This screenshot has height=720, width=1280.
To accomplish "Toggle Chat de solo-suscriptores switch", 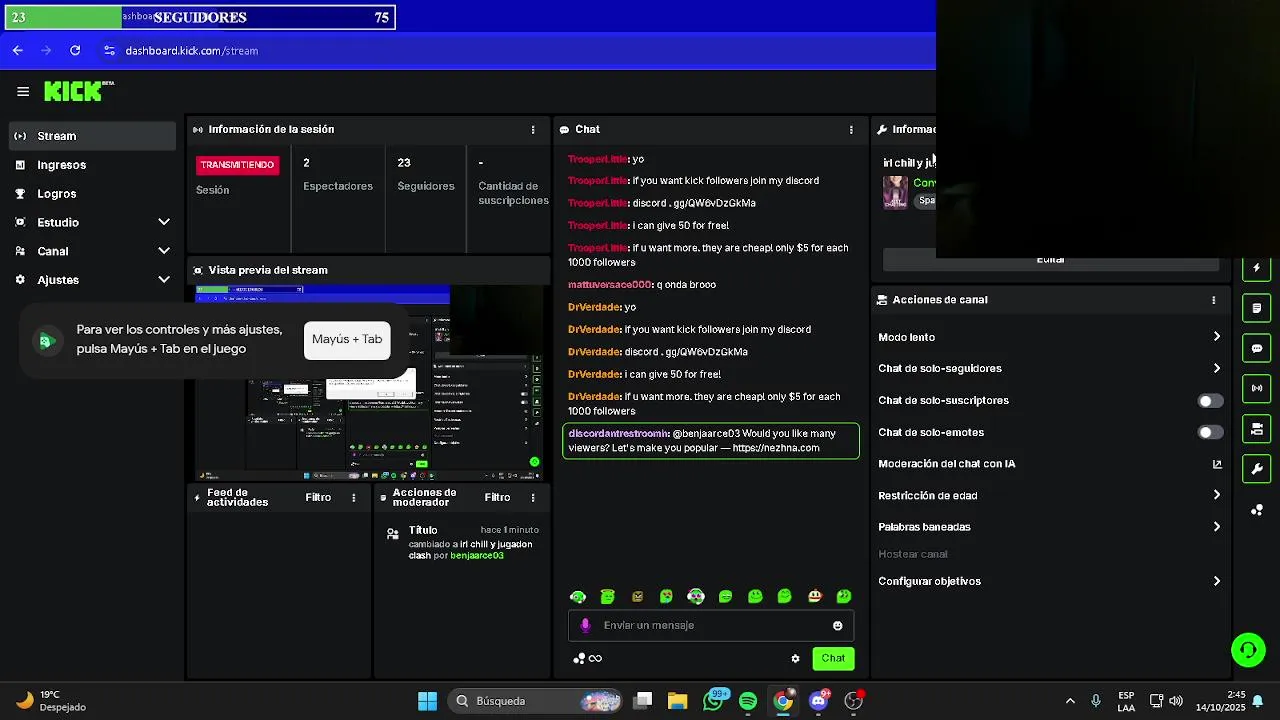I will (1210, 401).
